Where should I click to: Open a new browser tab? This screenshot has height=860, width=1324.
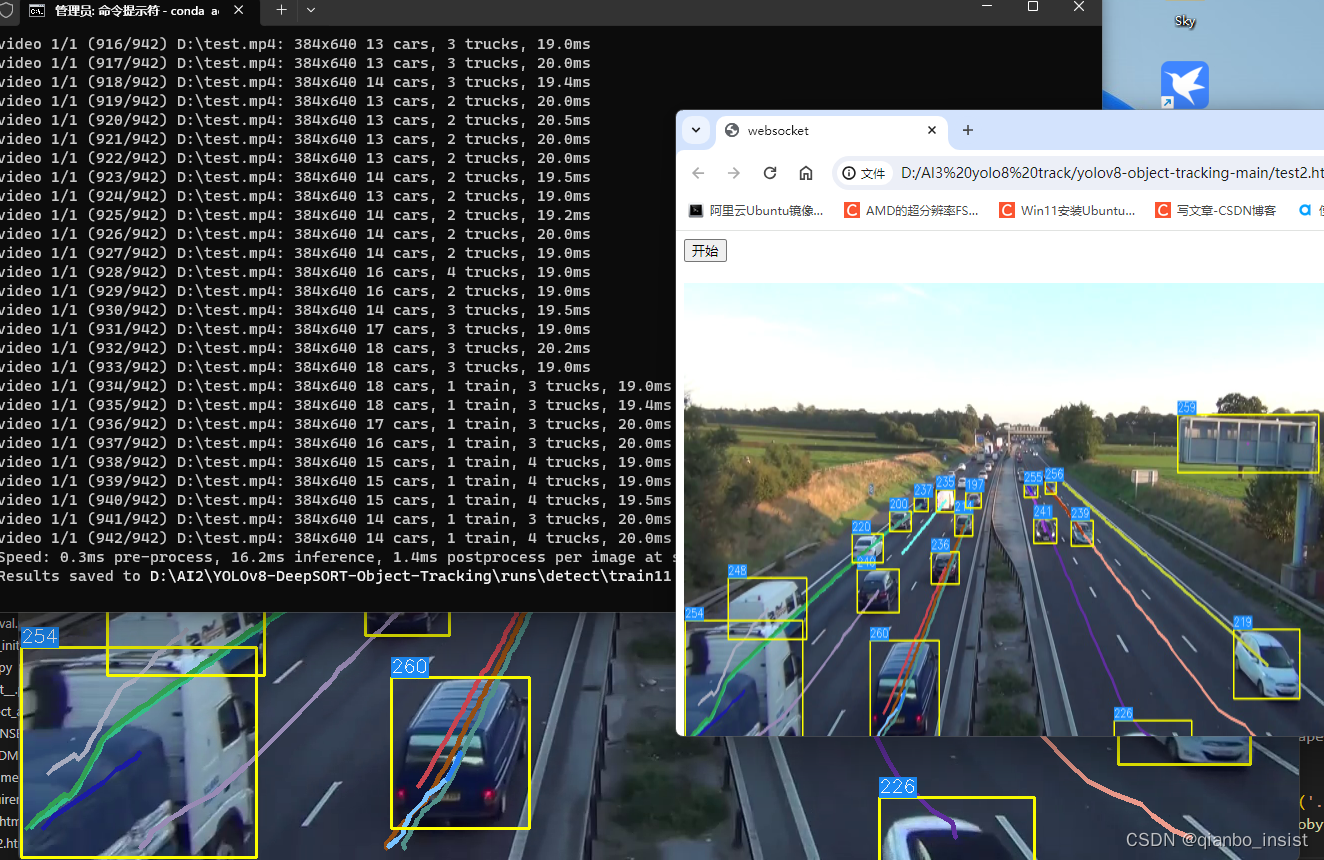(x=967, y=130)
